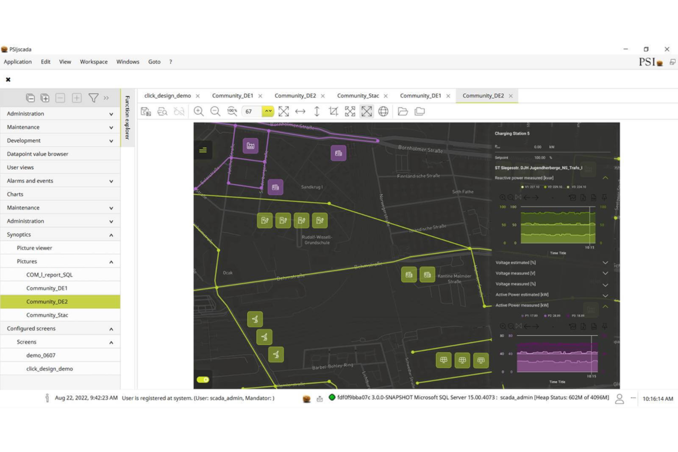Select COM_I_report_SQL in Pictures tree
Image resolution: width=678 pixels, height=452 pixels.
pos(60,275)
